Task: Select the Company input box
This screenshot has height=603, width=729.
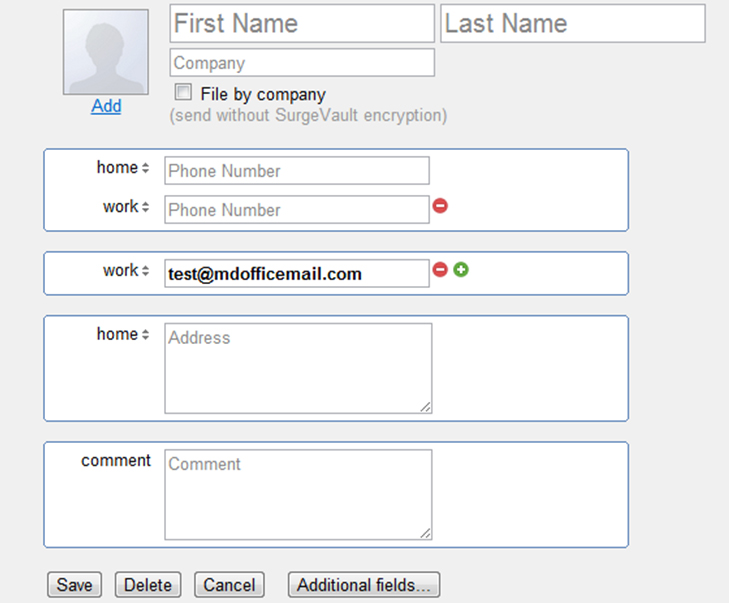Action: click(x=302, y=63)
